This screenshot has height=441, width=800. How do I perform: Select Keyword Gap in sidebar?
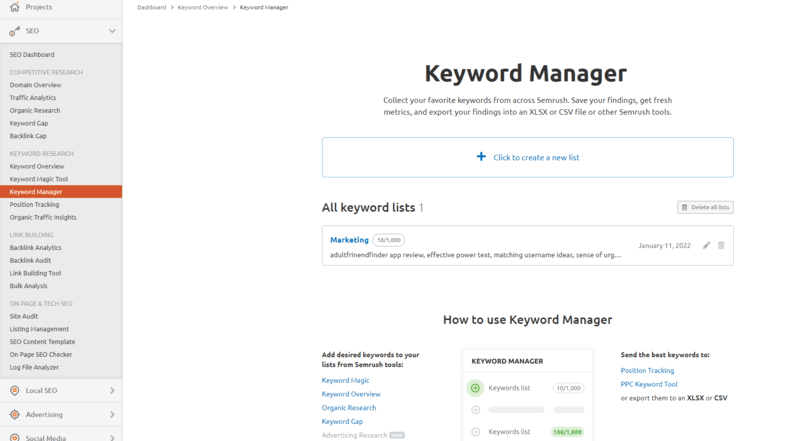pos(29,124)
